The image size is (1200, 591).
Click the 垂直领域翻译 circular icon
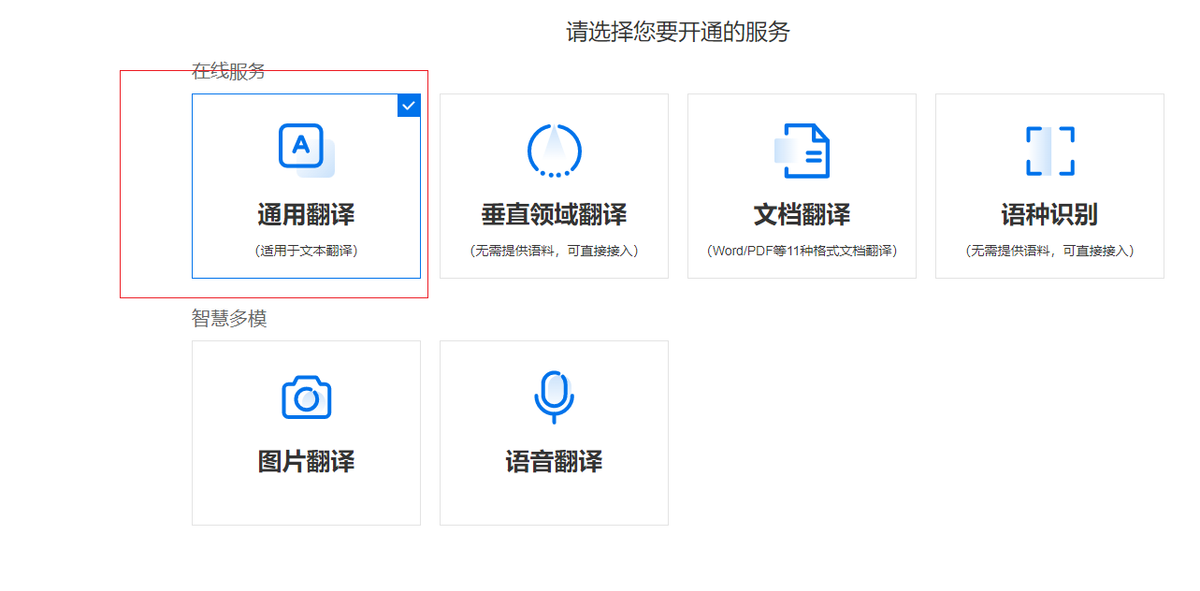point(554,150)
